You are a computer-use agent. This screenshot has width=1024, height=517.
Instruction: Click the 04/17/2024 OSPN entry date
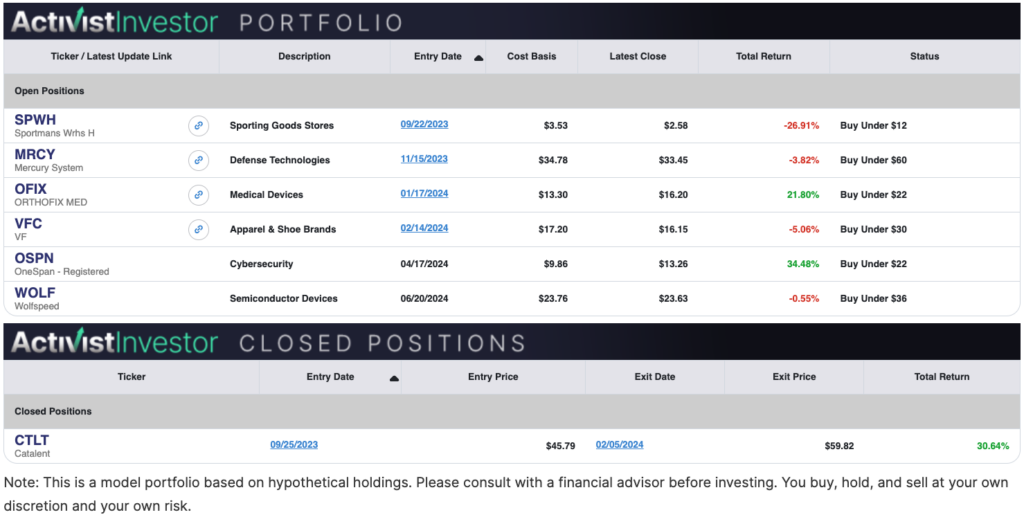click(424, 264)
